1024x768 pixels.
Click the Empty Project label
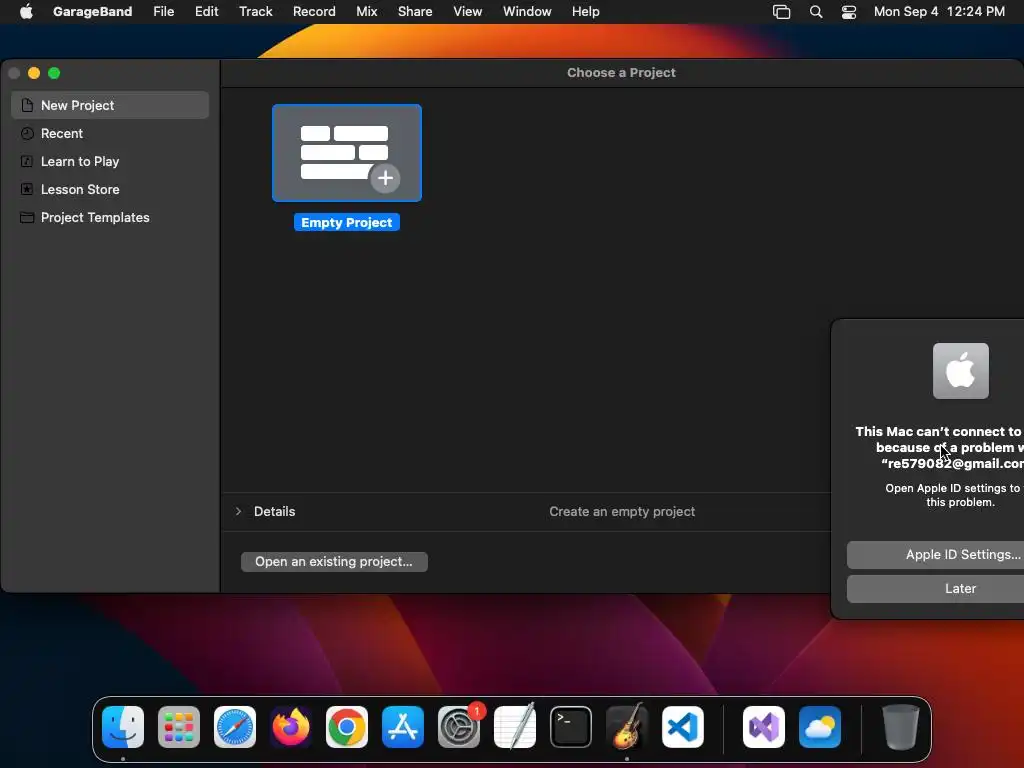[347, 223]
